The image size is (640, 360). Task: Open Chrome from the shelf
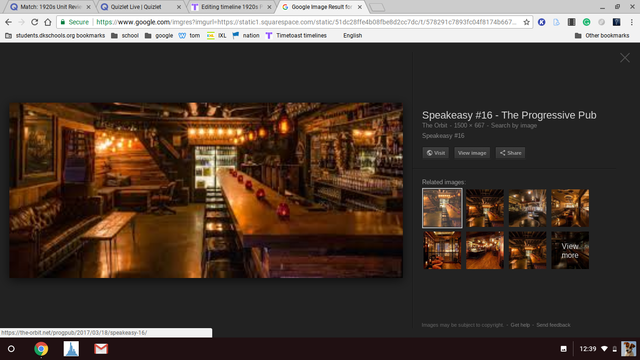pos(41,349)
